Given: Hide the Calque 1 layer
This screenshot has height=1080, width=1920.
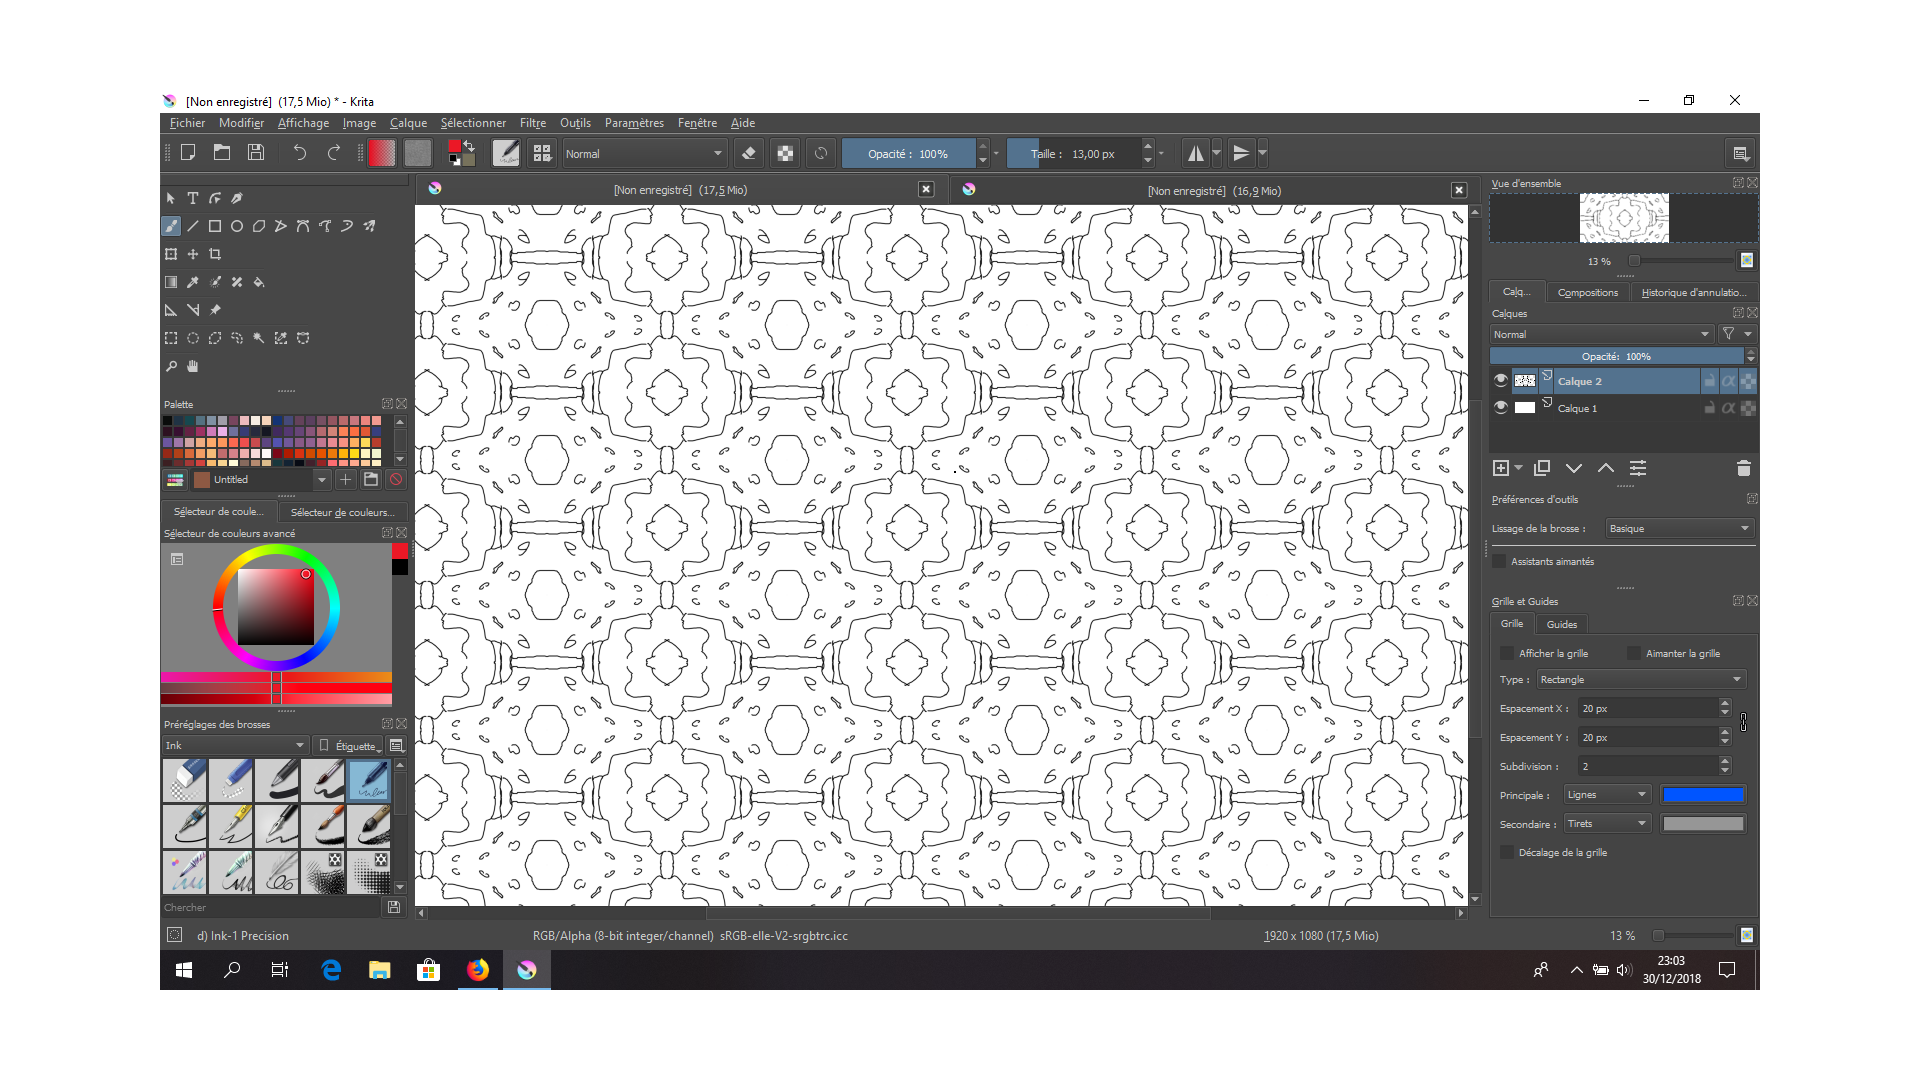Looking at the screenshot, I should (1500, 408).
